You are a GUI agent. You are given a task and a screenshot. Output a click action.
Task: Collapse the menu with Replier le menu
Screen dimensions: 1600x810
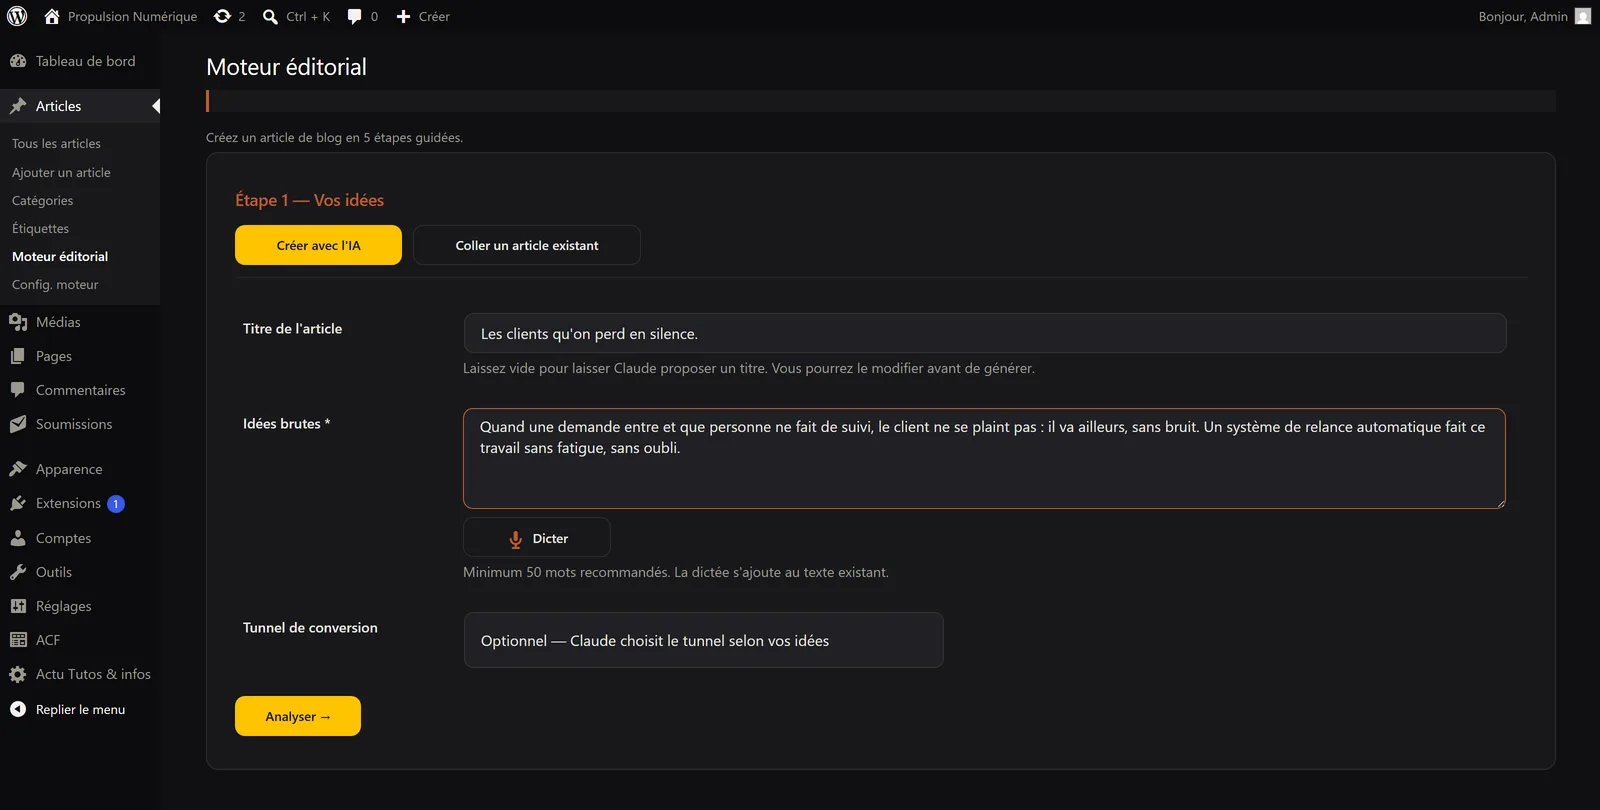click(x=80, y=709)
